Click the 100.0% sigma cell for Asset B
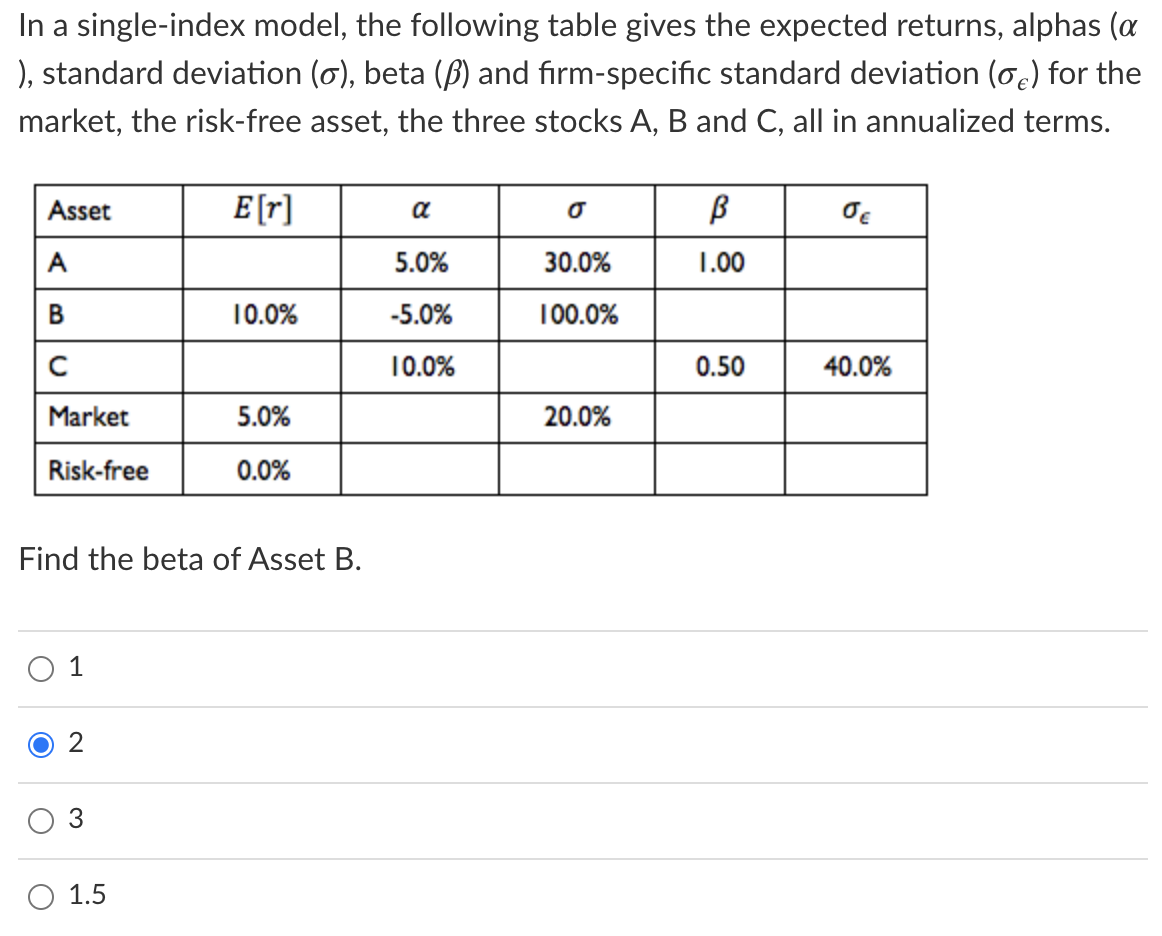1162x936 pixels. (576, 314)
